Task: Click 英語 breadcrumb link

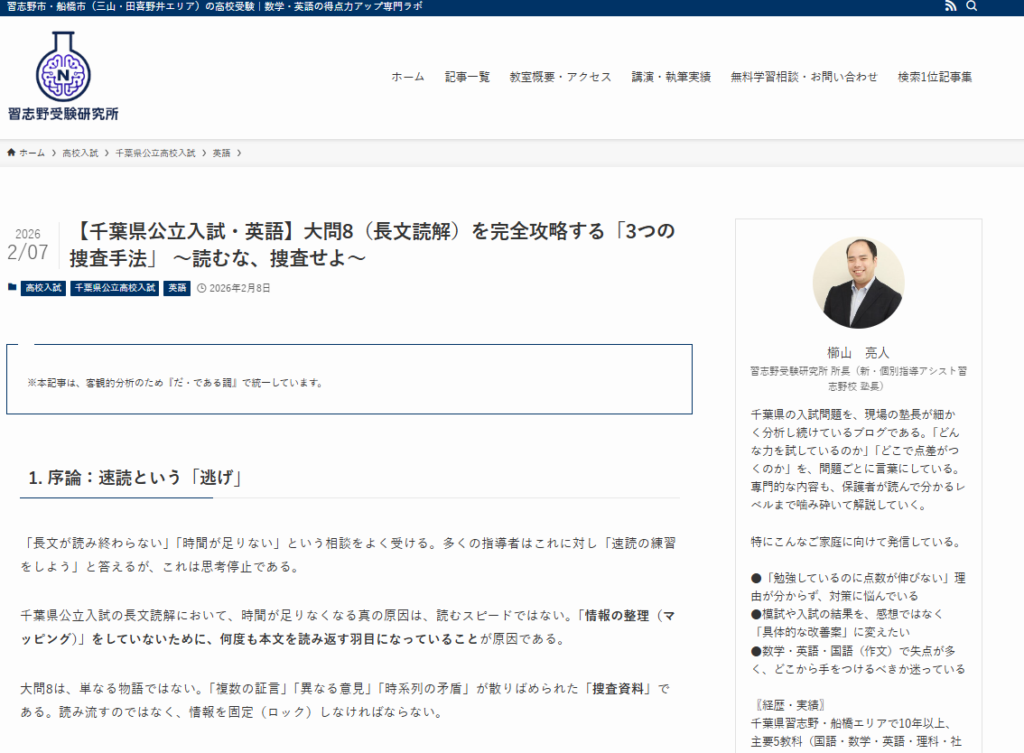Action: click(221, 153)
